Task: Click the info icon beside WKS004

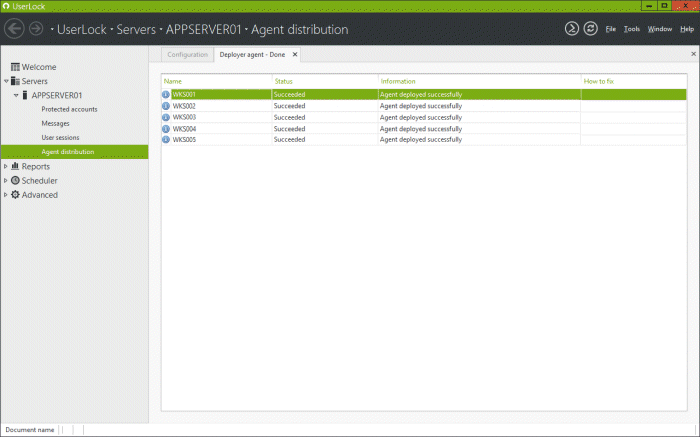Action: 166,129
